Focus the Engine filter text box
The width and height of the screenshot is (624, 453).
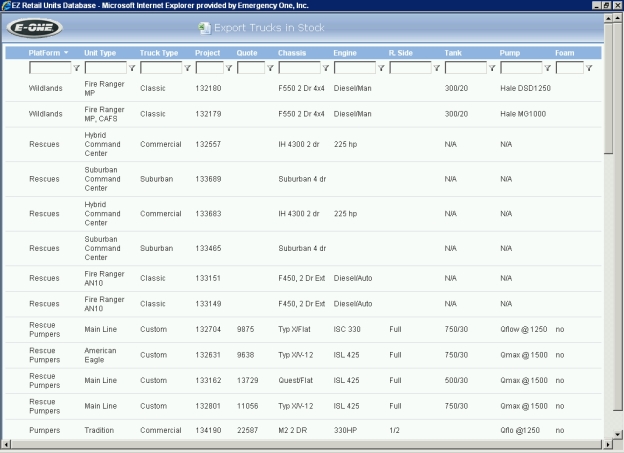pyautogui.click(x=355, y=68)
